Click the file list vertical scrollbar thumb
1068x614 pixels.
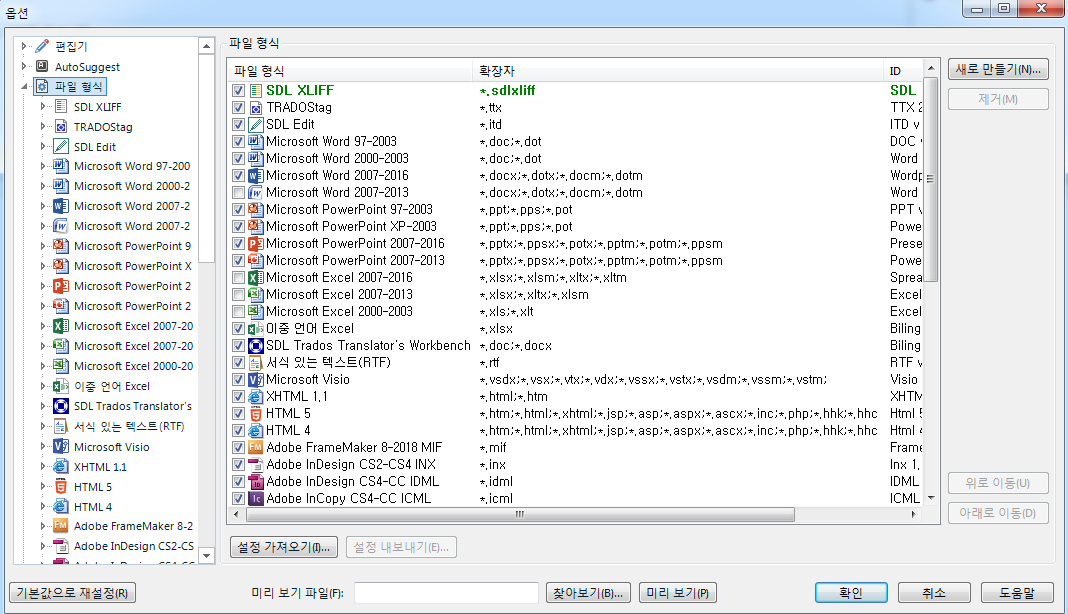tap(930, 179)
